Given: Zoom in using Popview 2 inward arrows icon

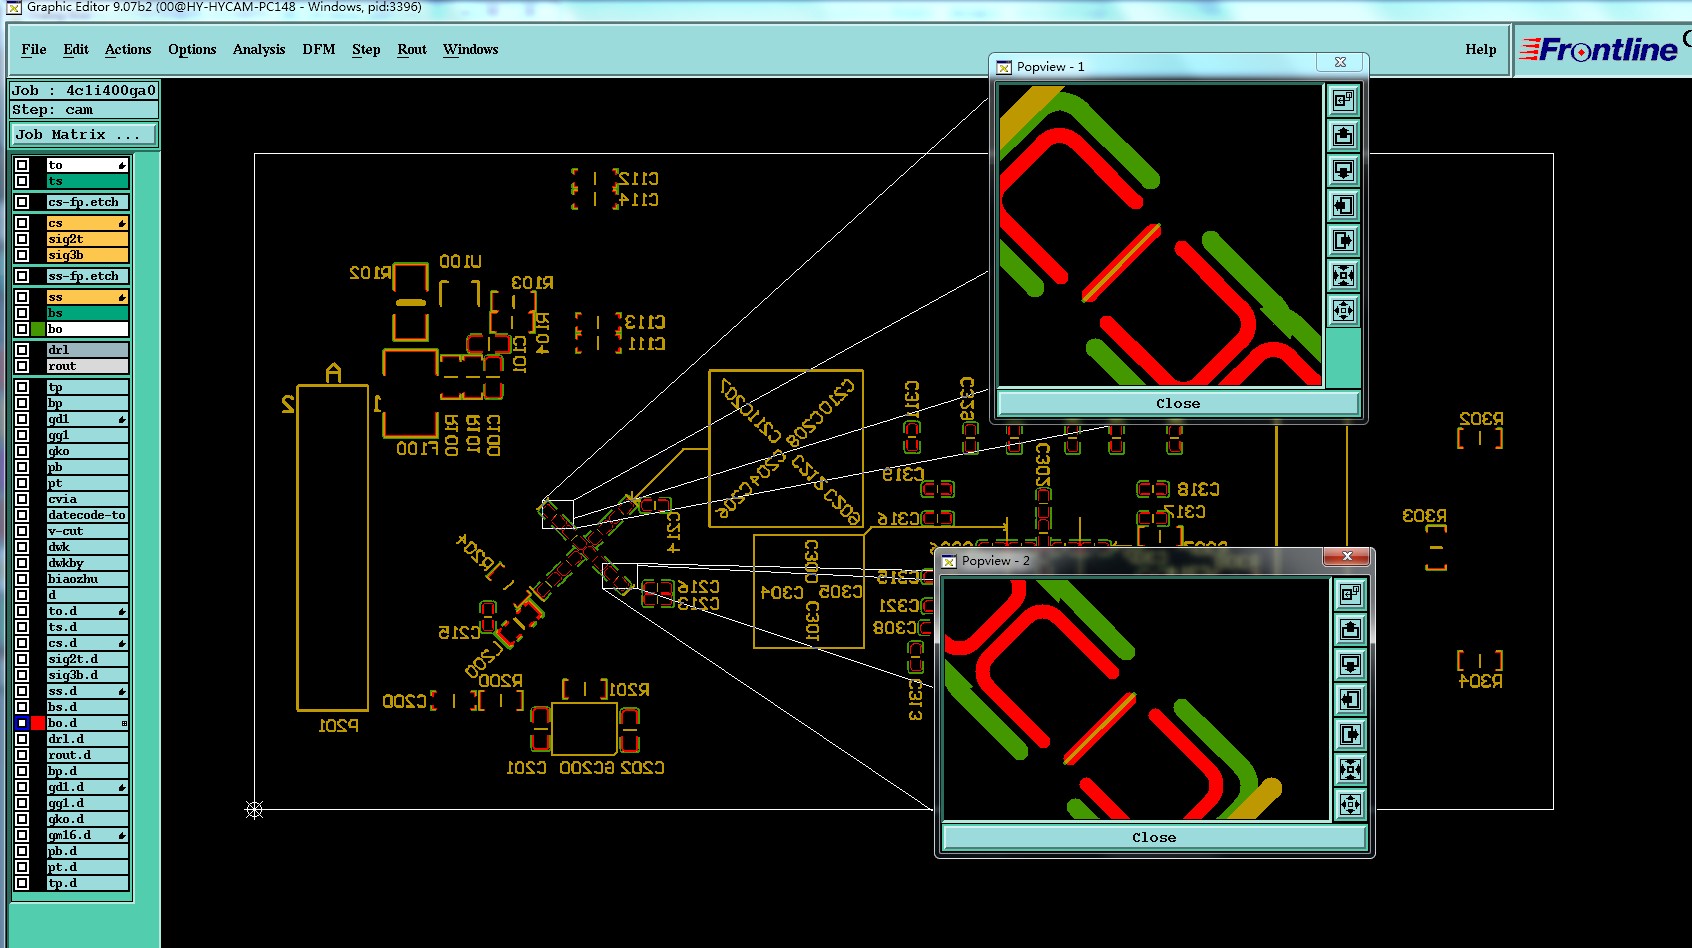Looking at the screenshot, I should pos(1350,769).
